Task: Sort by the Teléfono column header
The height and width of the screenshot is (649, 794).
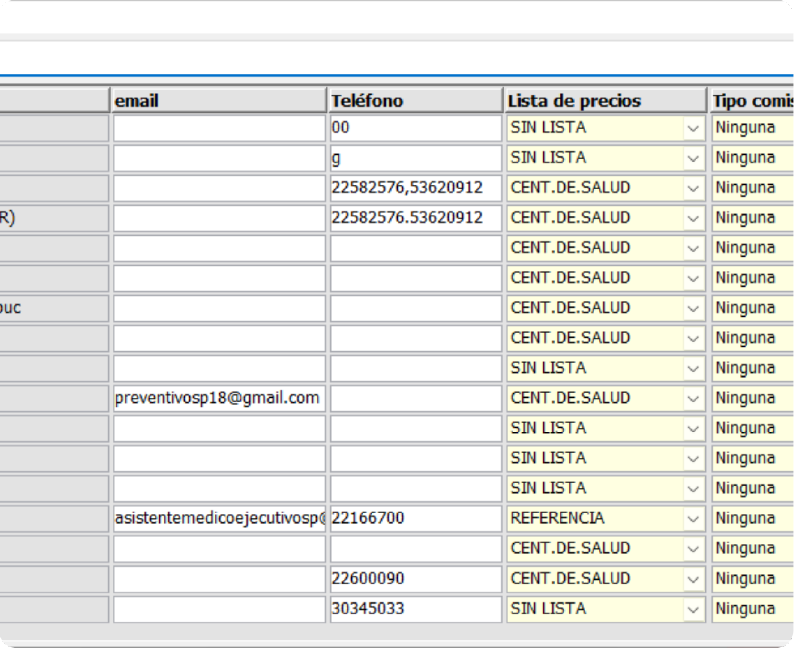Action: (415, 100)
